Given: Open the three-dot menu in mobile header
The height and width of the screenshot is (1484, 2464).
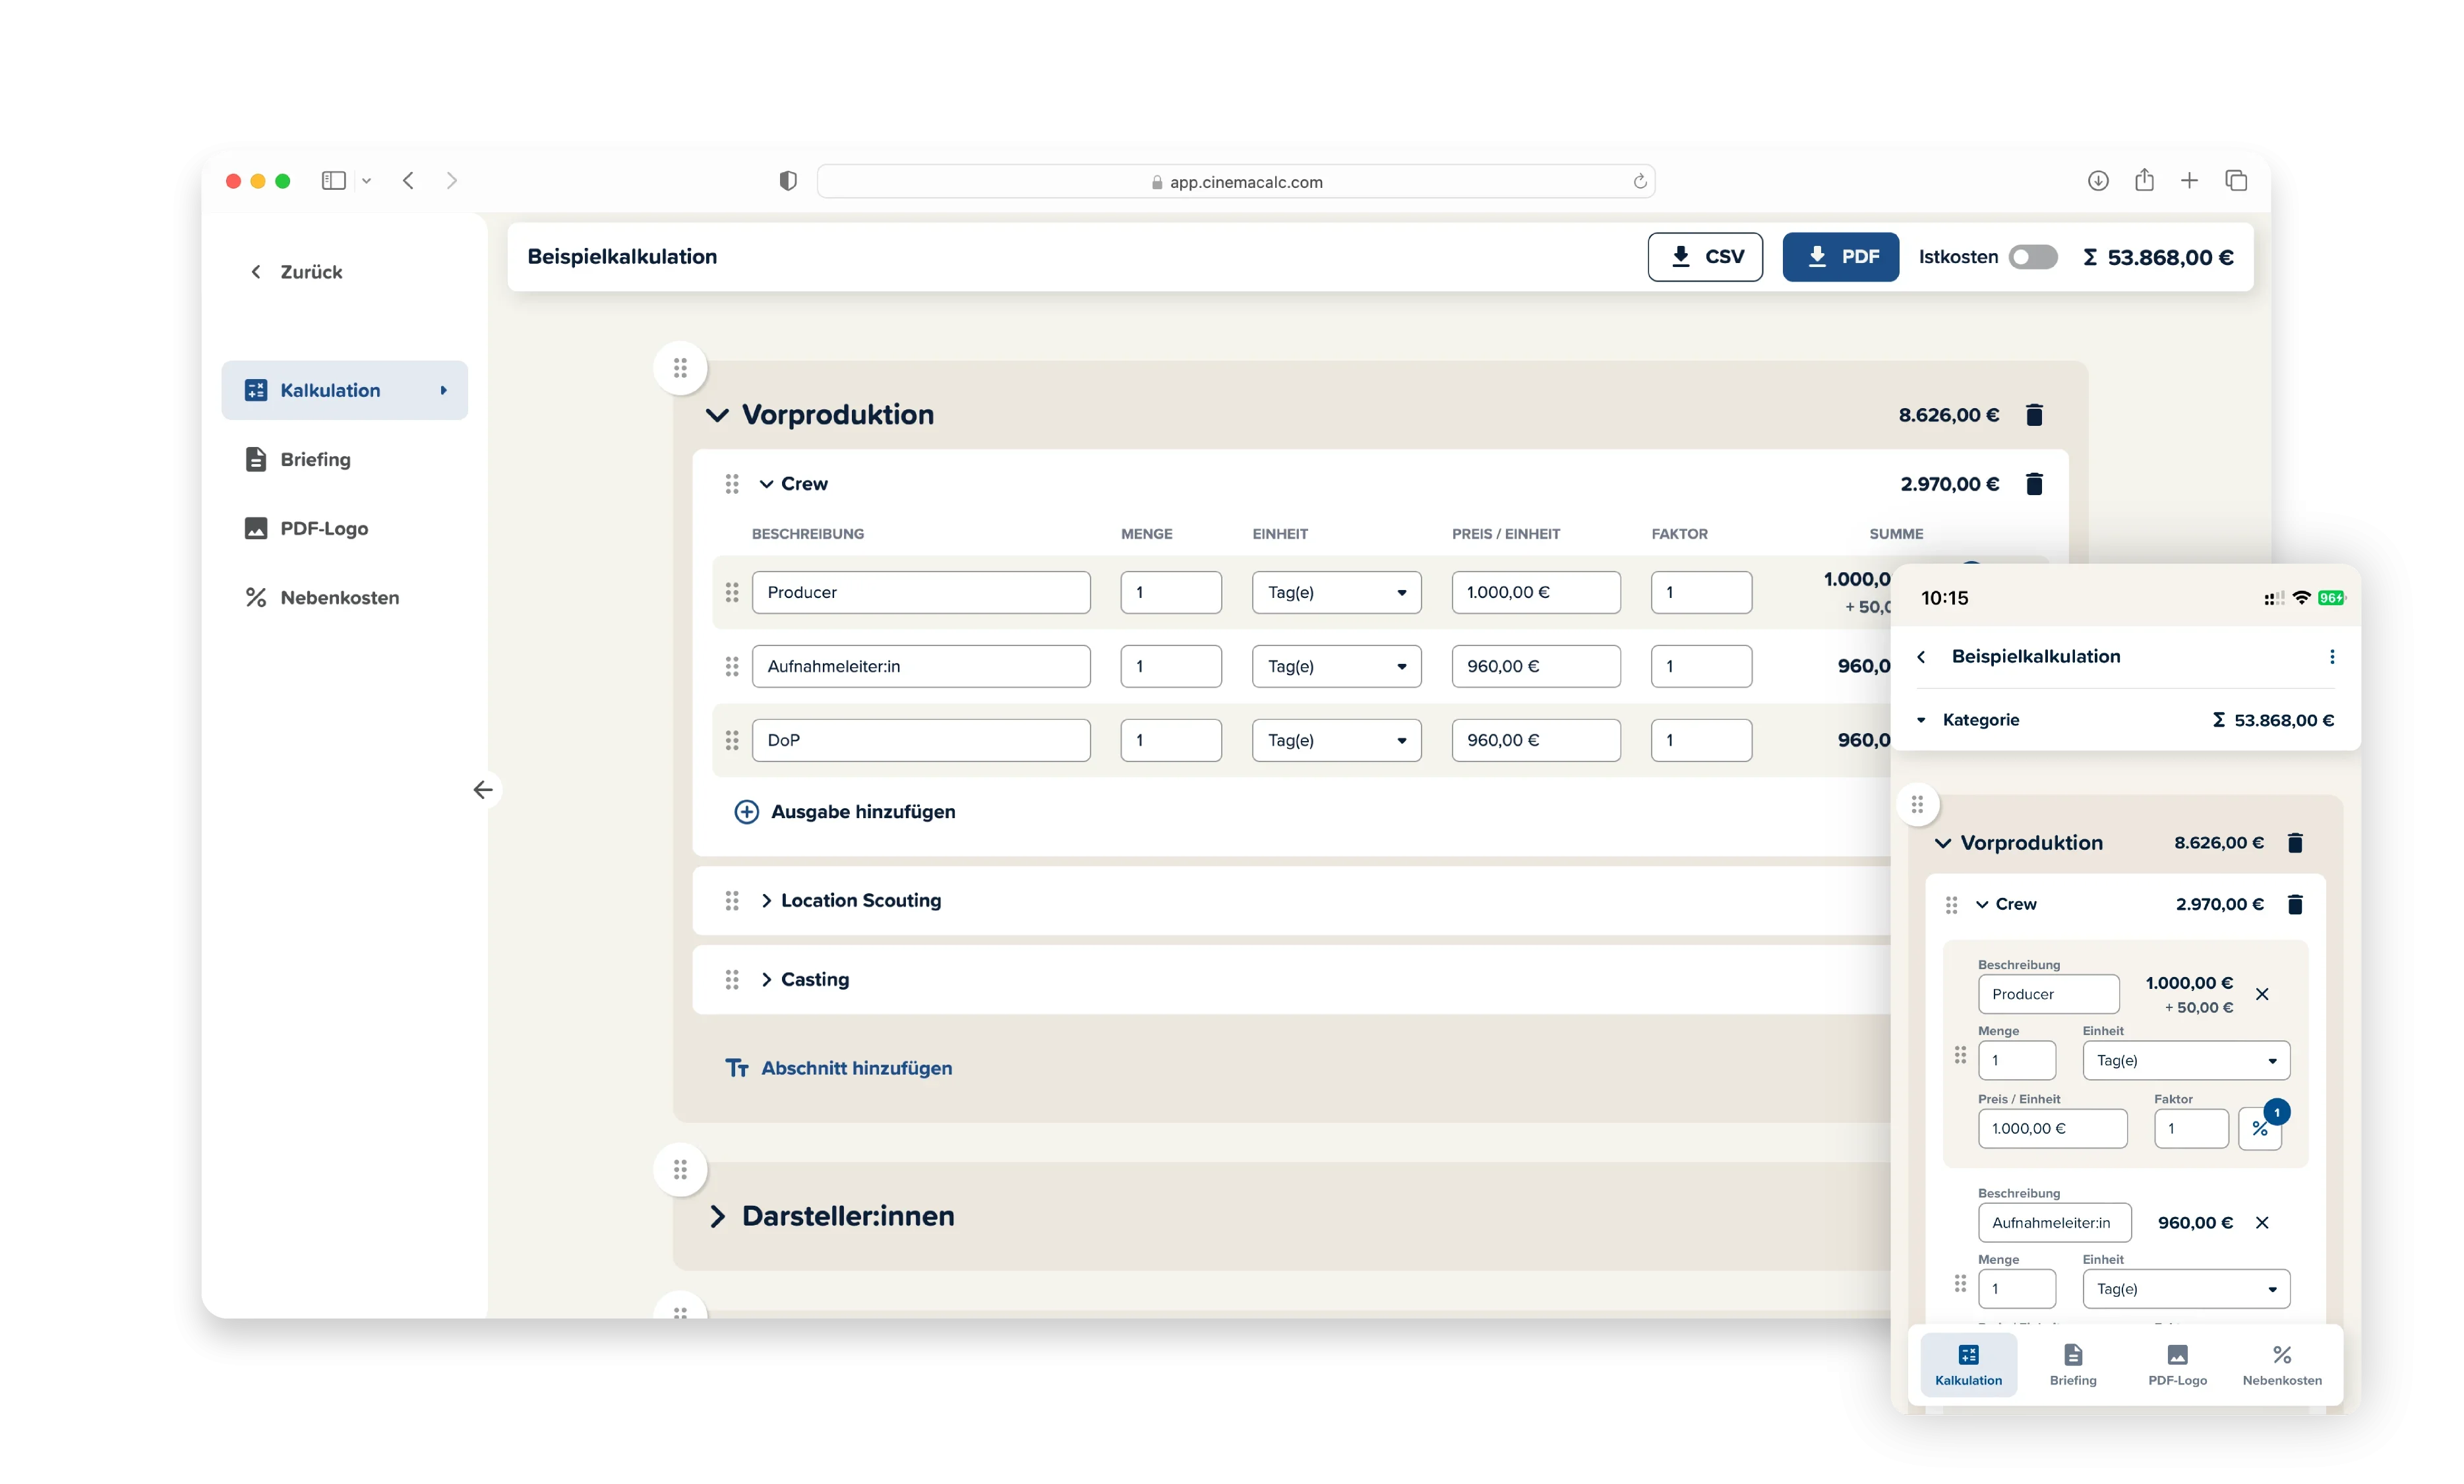Looking at the screenshot, I should (2332, 657).
